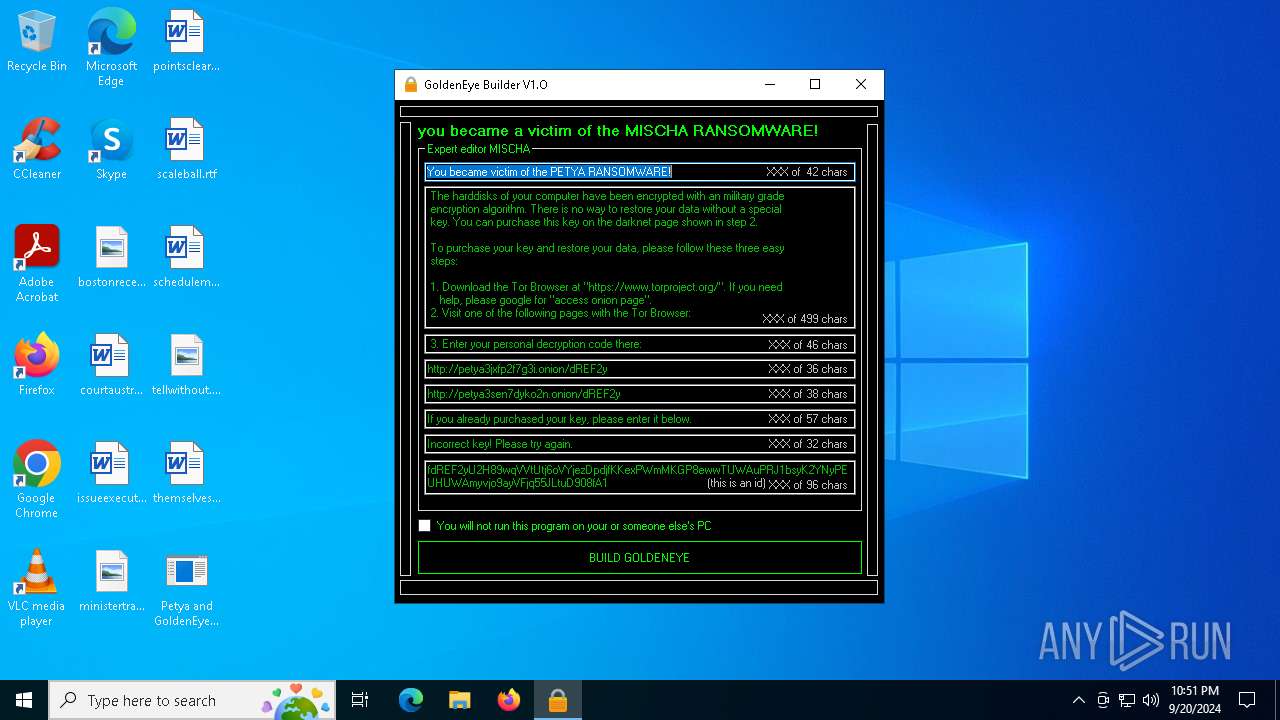
Task: Click the 'Expert editor MISCHA' group label
Action: tap(478, 150)
